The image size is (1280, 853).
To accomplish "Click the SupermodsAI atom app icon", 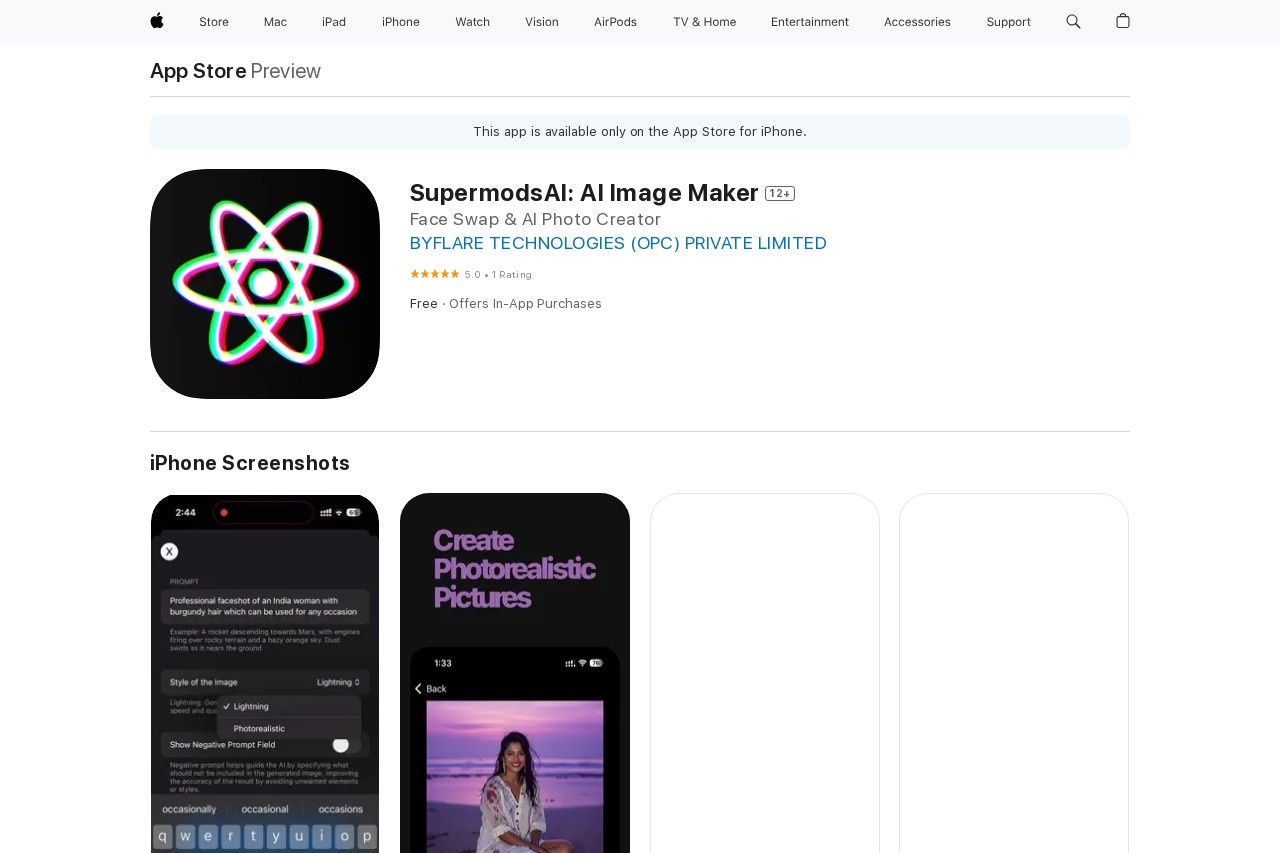I will [265, 284].
